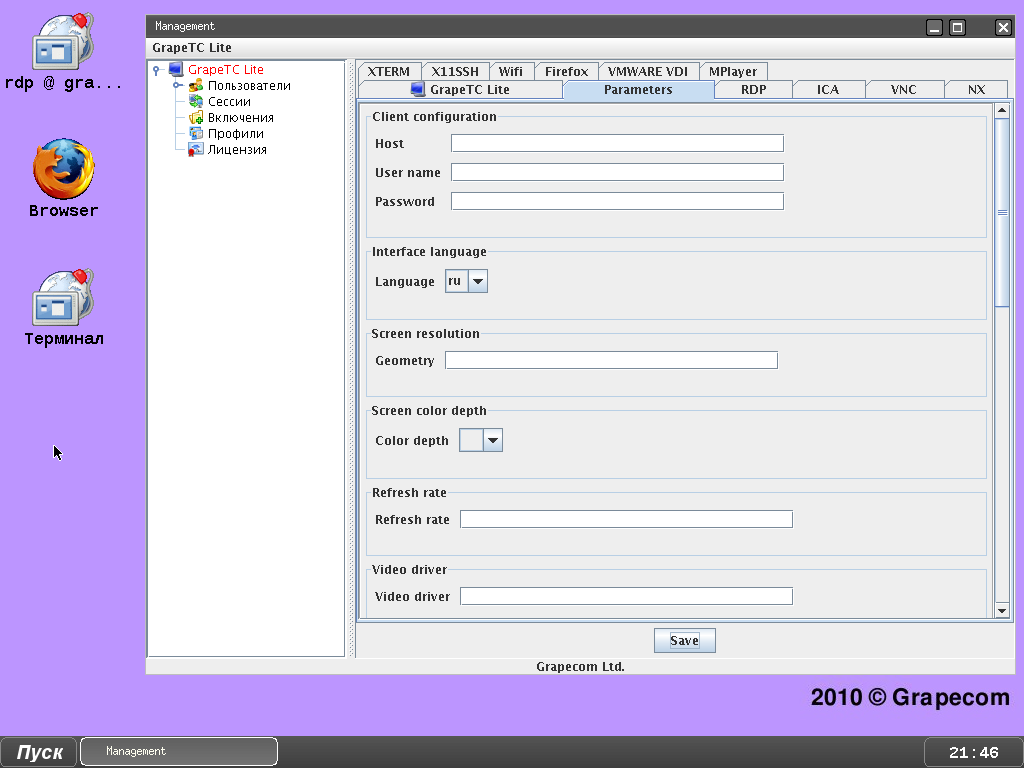Click the GrapeTC Lite computer icon in tree
The height and width of the screenshot is (768, 1024).
pos(176,69)
